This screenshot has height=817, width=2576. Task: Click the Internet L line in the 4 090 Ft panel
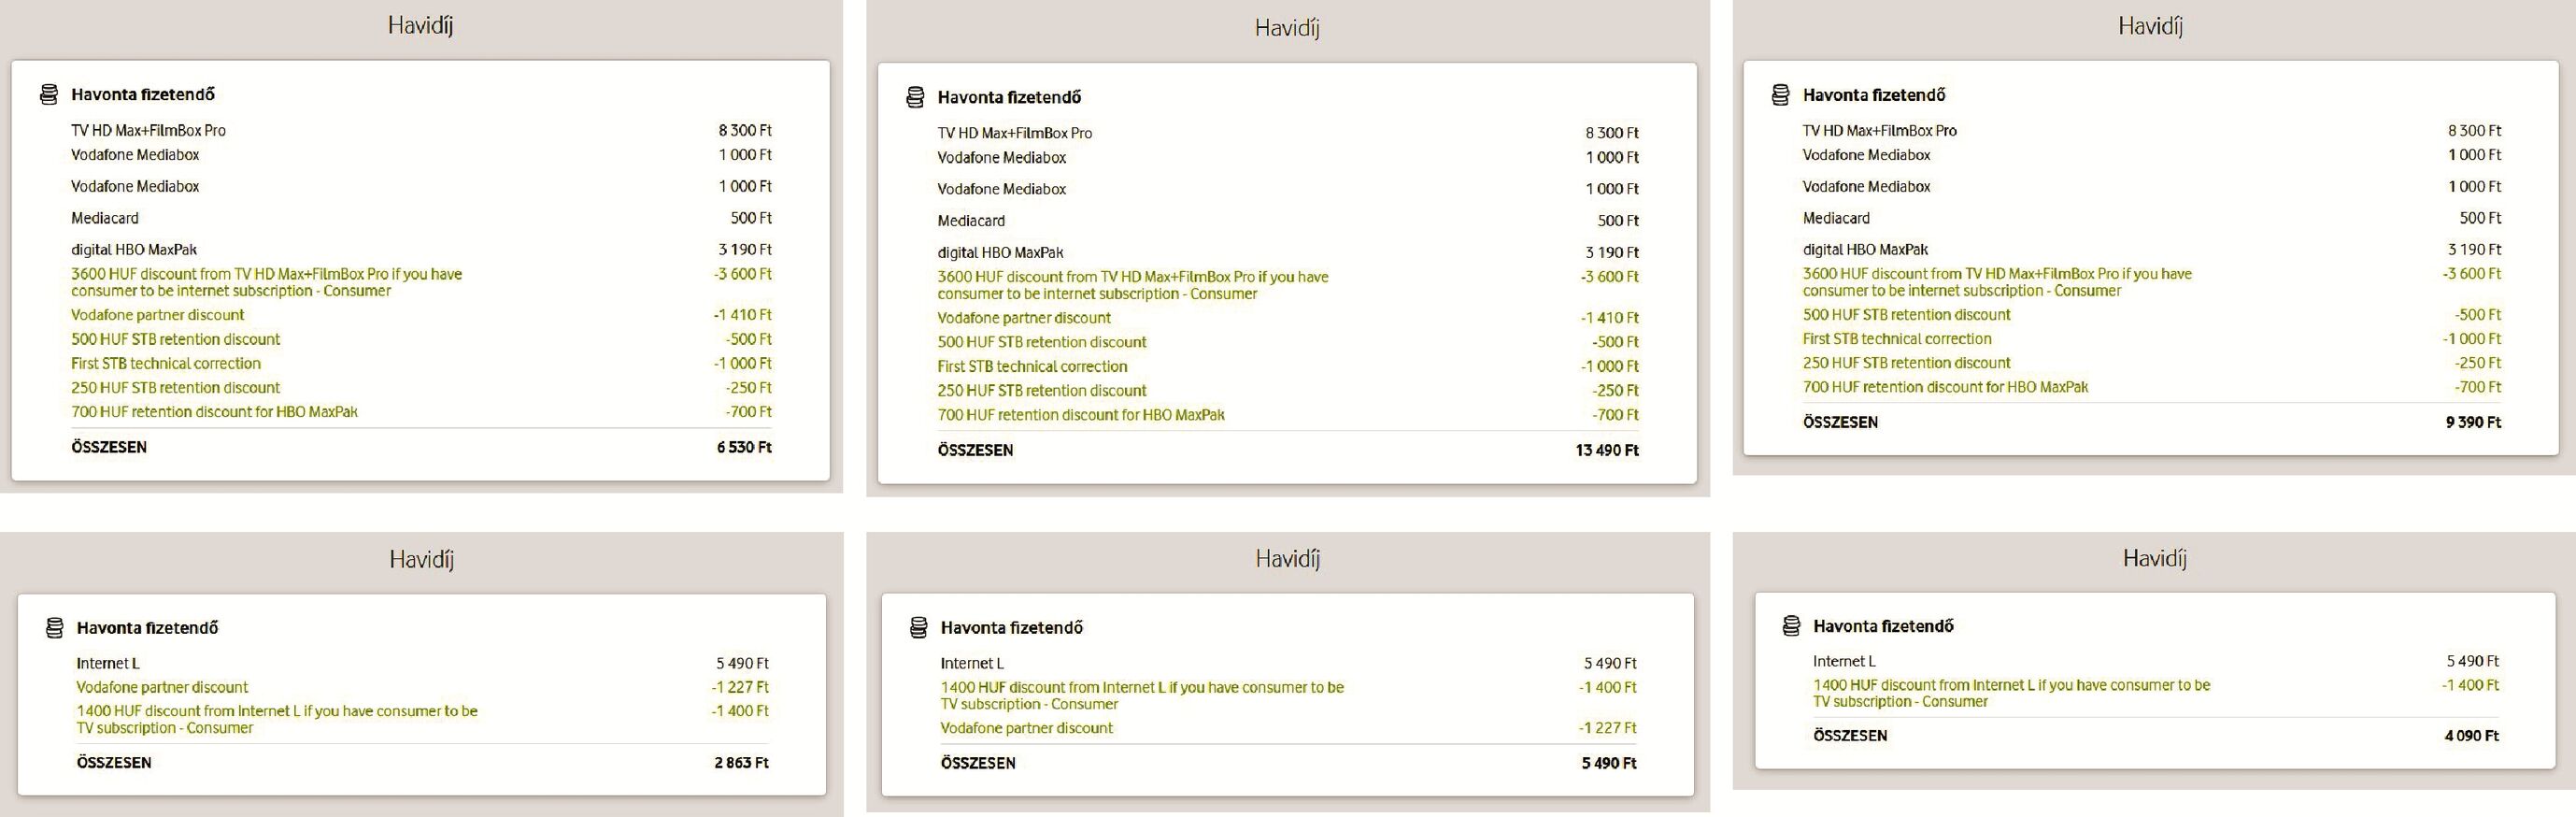pos(1843,661)
